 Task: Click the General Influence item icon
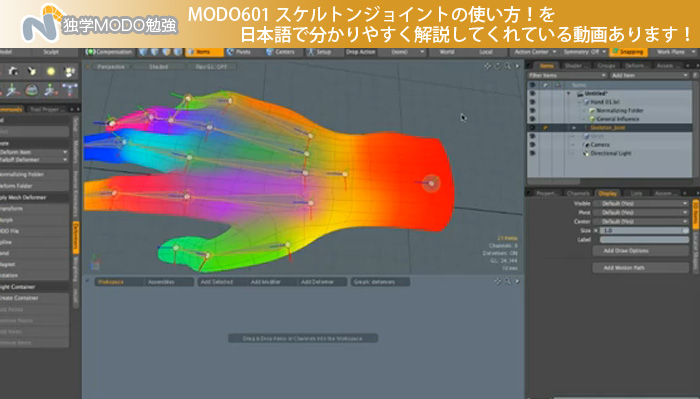tap(592, 119)
